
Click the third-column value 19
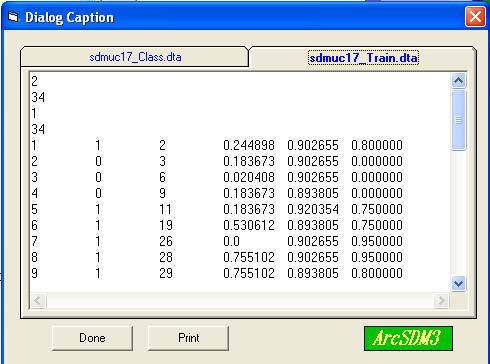166,225
